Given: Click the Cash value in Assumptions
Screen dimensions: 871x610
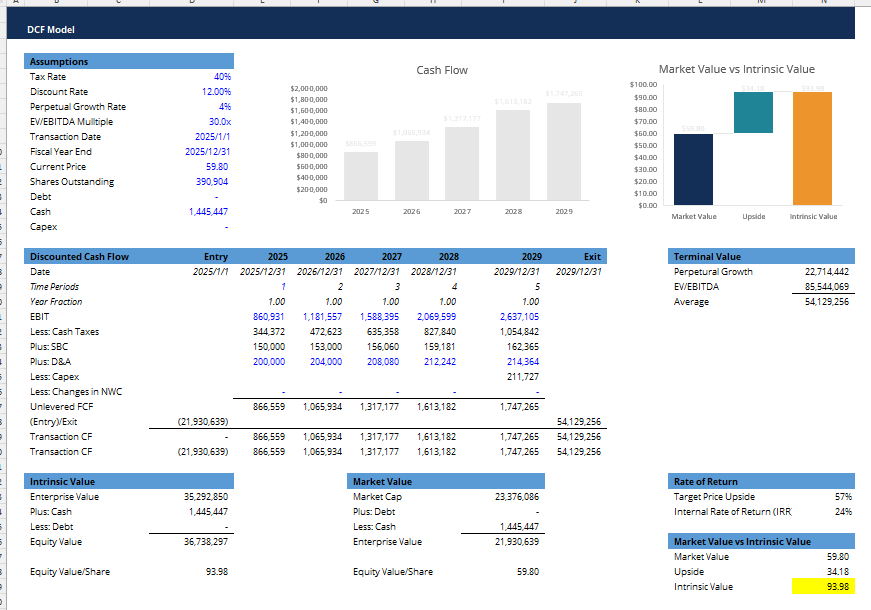Looking at the screenshot, I should 208,212.
